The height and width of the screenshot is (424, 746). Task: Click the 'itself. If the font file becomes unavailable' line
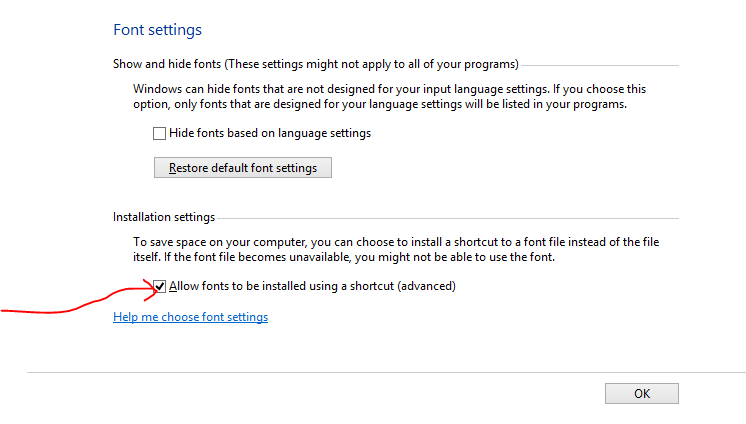[344, 257]
